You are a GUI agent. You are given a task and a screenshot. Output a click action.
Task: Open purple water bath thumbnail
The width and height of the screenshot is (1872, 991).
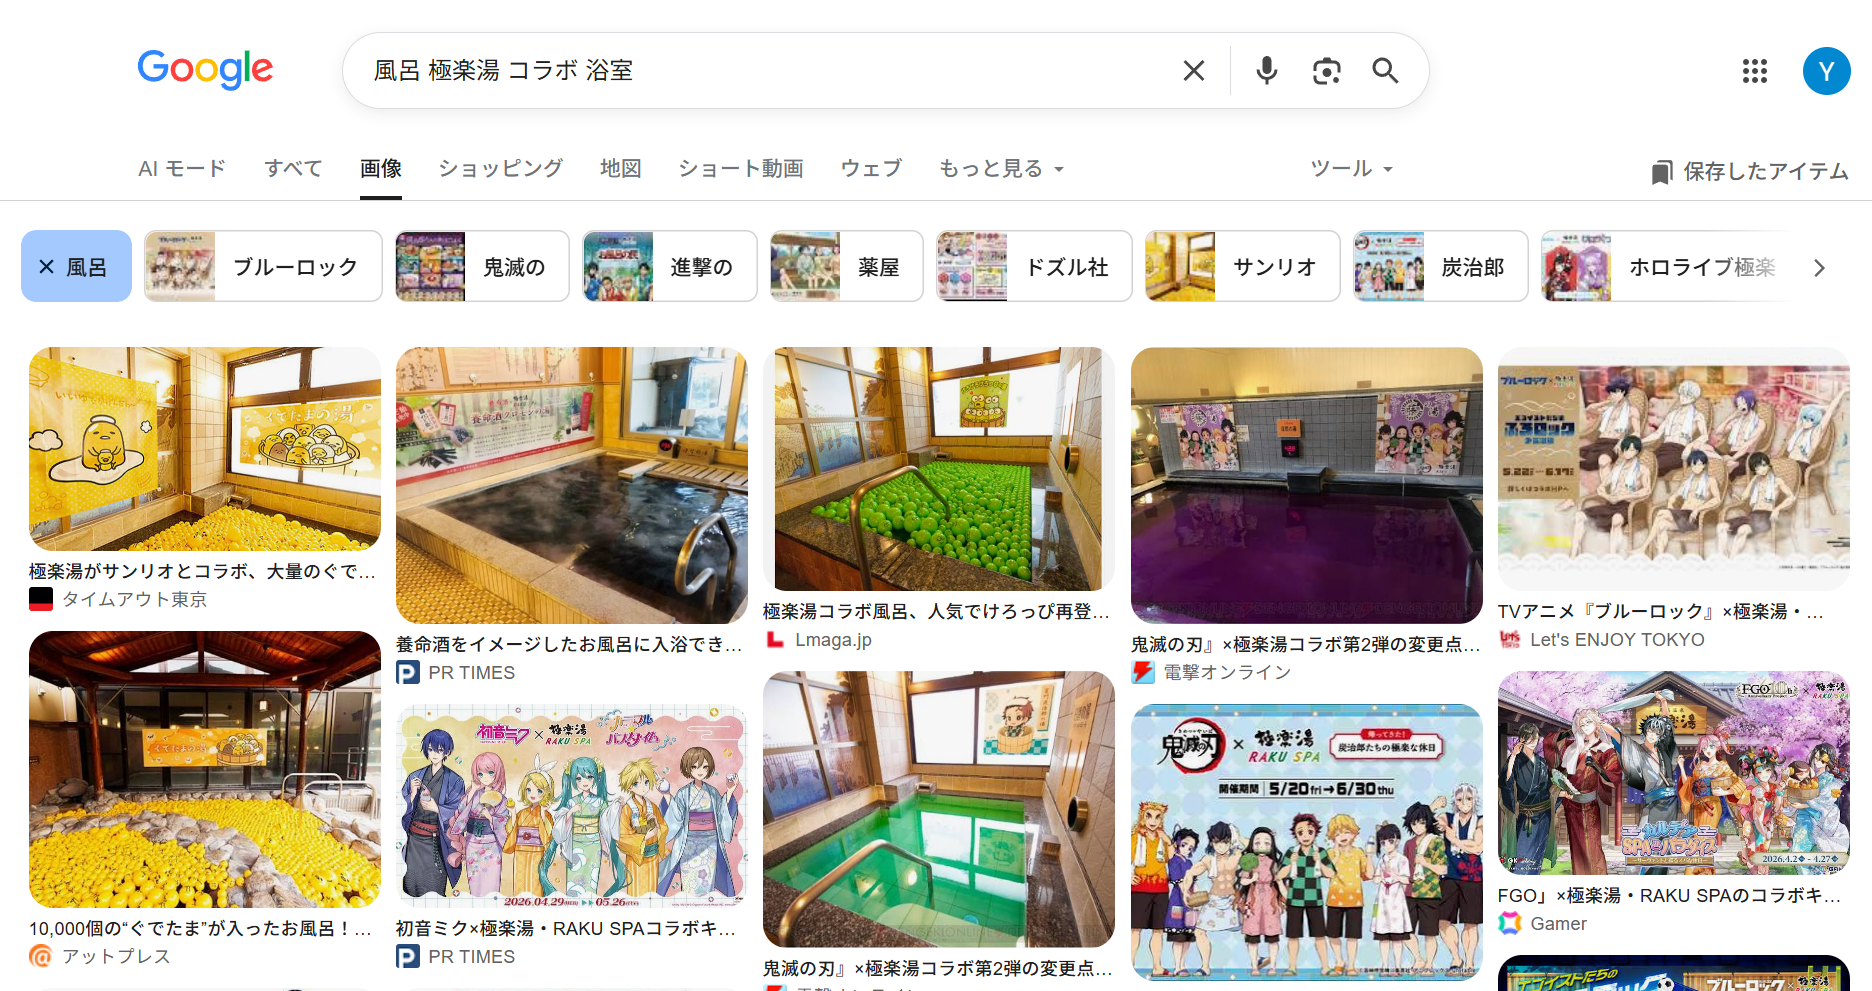click(1307, 485)
